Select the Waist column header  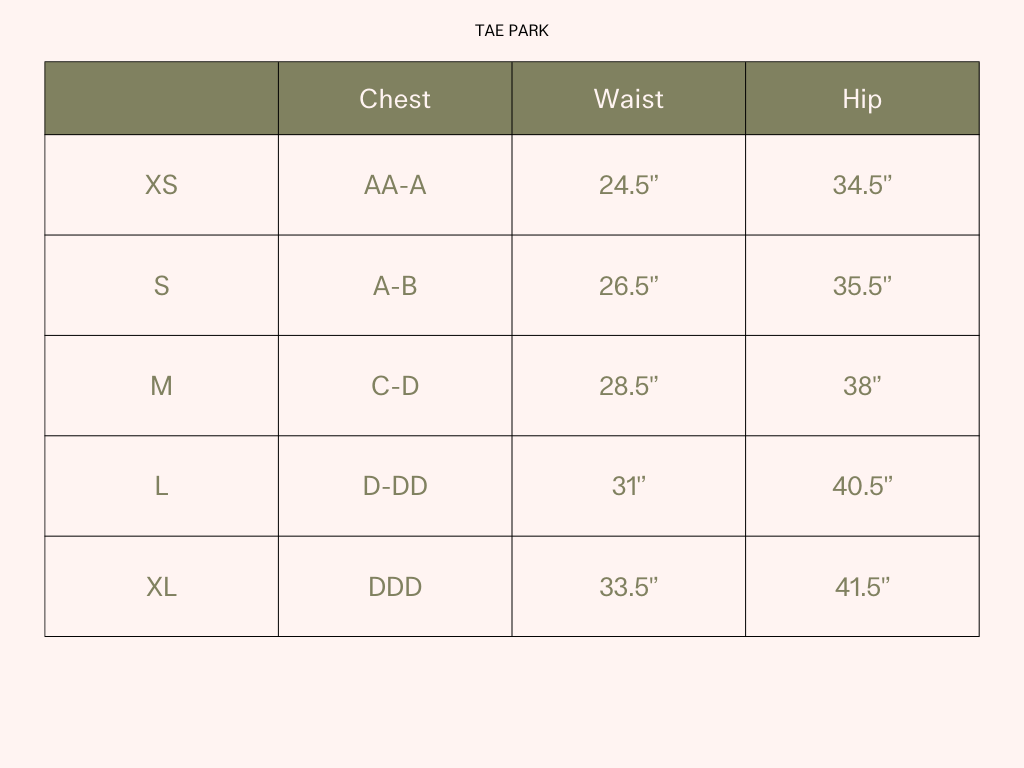628,99
